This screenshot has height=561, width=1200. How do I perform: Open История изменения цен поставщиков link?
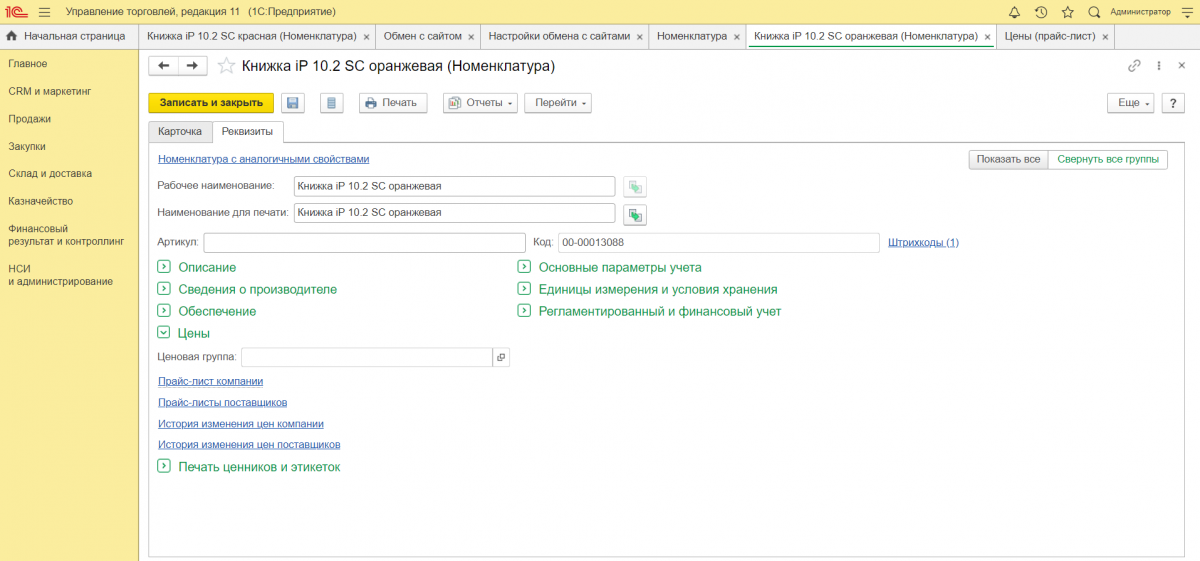point(249,444)
